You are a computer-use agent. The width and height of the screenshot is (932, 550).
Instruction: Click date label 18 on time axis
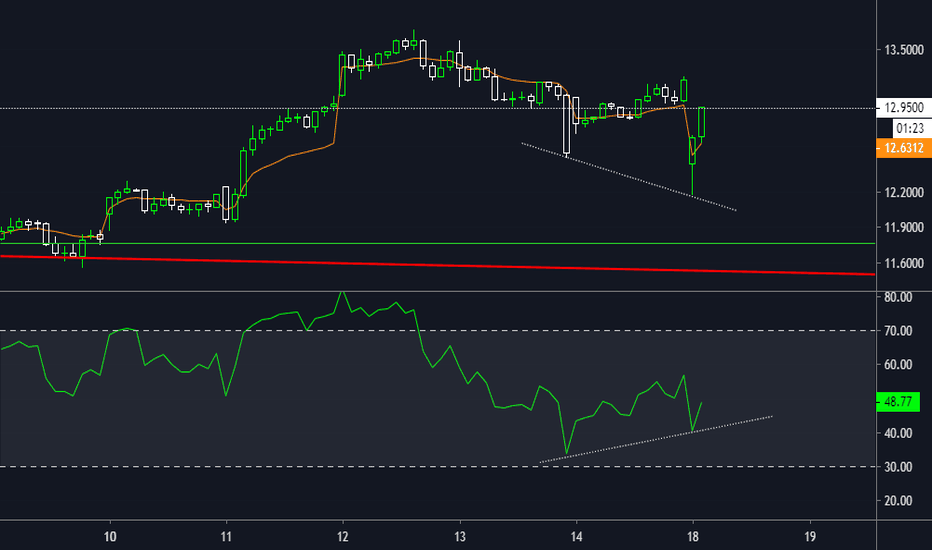692,537
